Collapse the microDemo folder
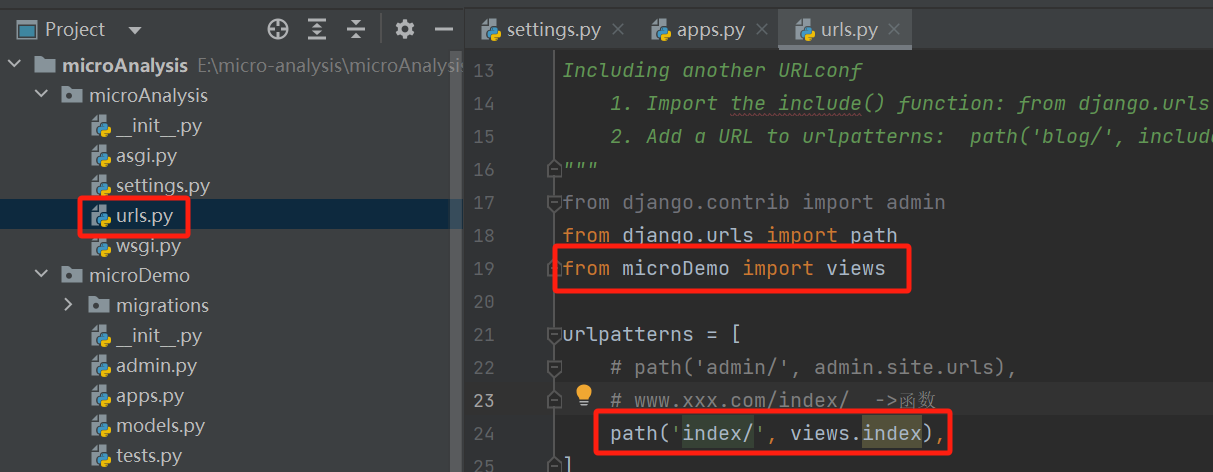The height and width of the screenshot is (472, 1213). coord(41,275)
